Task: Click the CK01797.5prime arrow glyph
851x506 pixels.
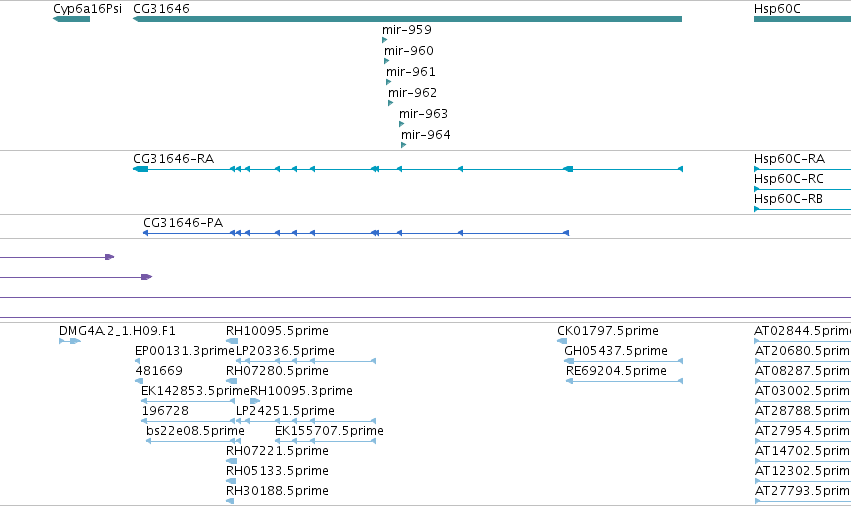Action: tap(562, 341)
